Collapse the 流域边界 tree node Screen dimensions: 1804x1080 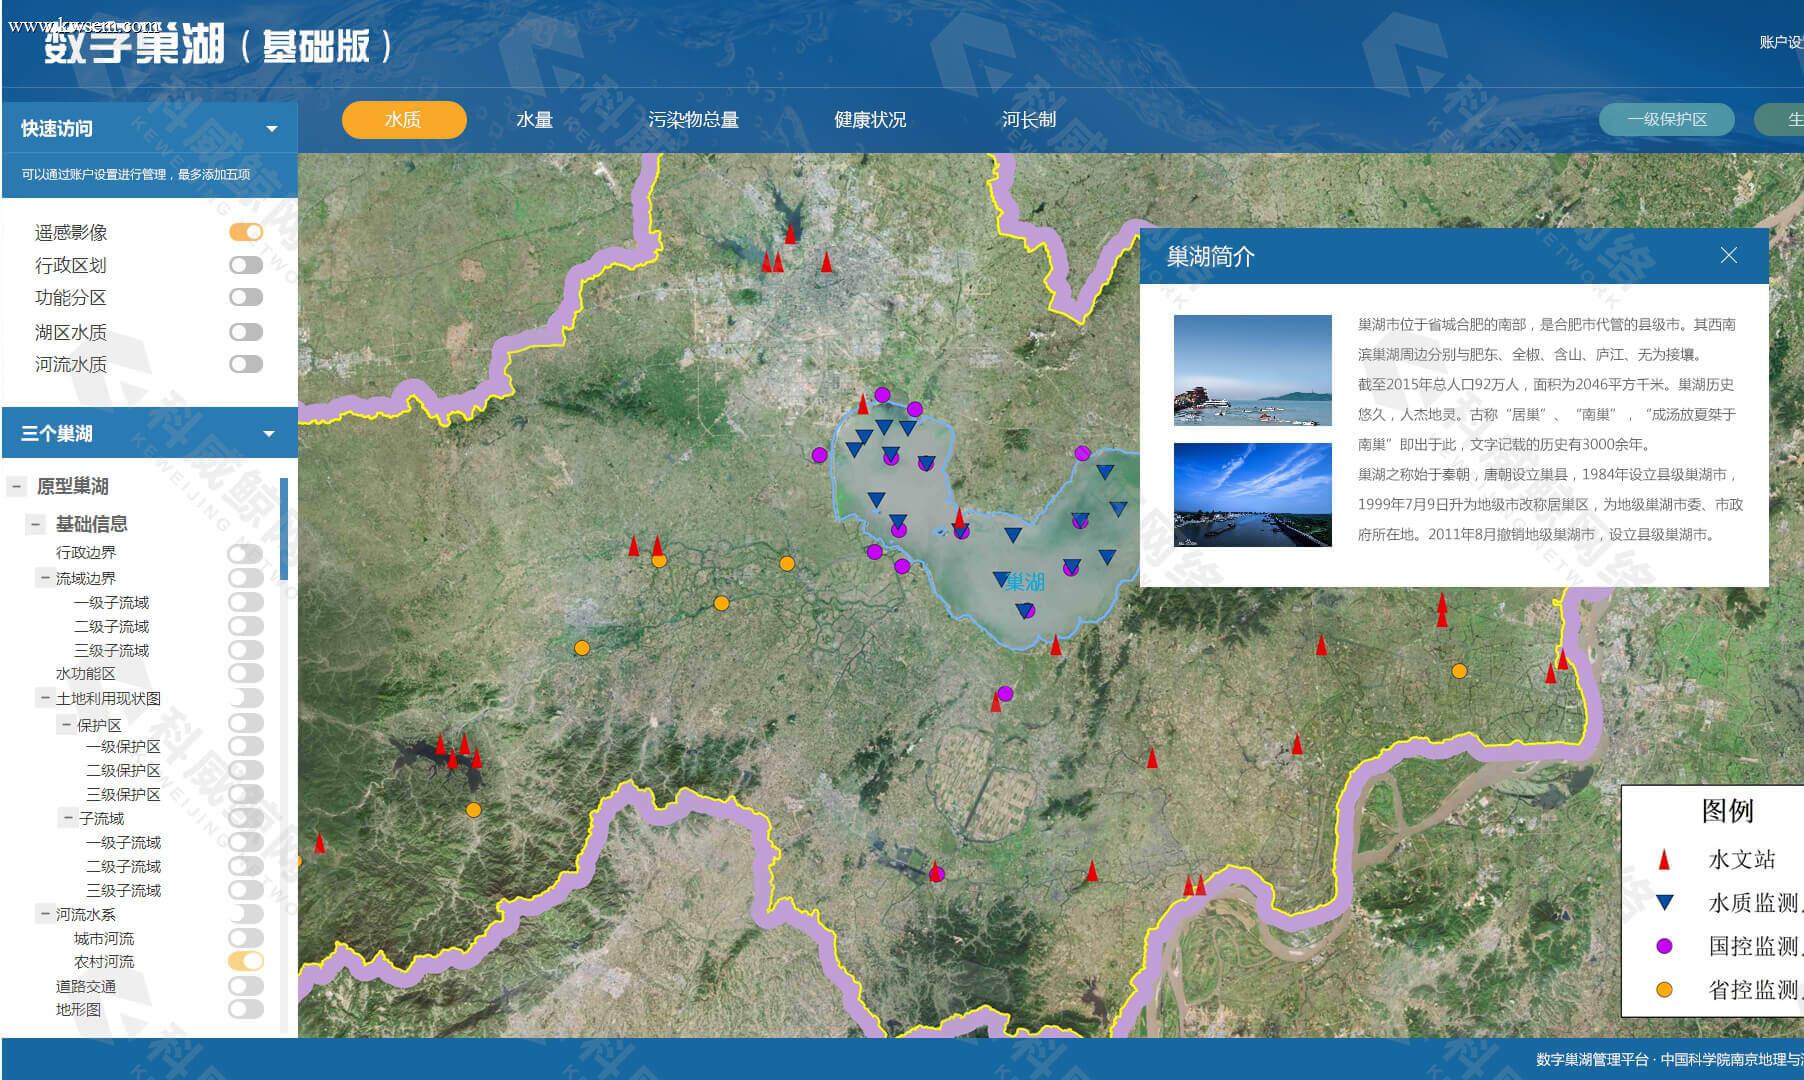click(45, 578)
